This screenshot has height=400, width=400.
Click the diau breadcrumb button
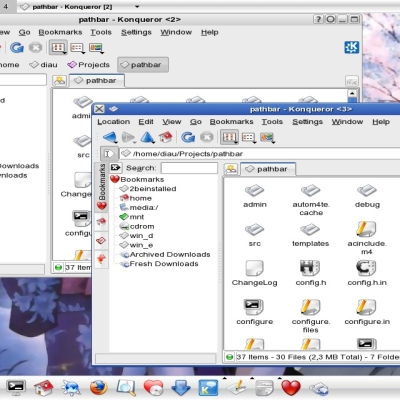[x=43, y=65]
